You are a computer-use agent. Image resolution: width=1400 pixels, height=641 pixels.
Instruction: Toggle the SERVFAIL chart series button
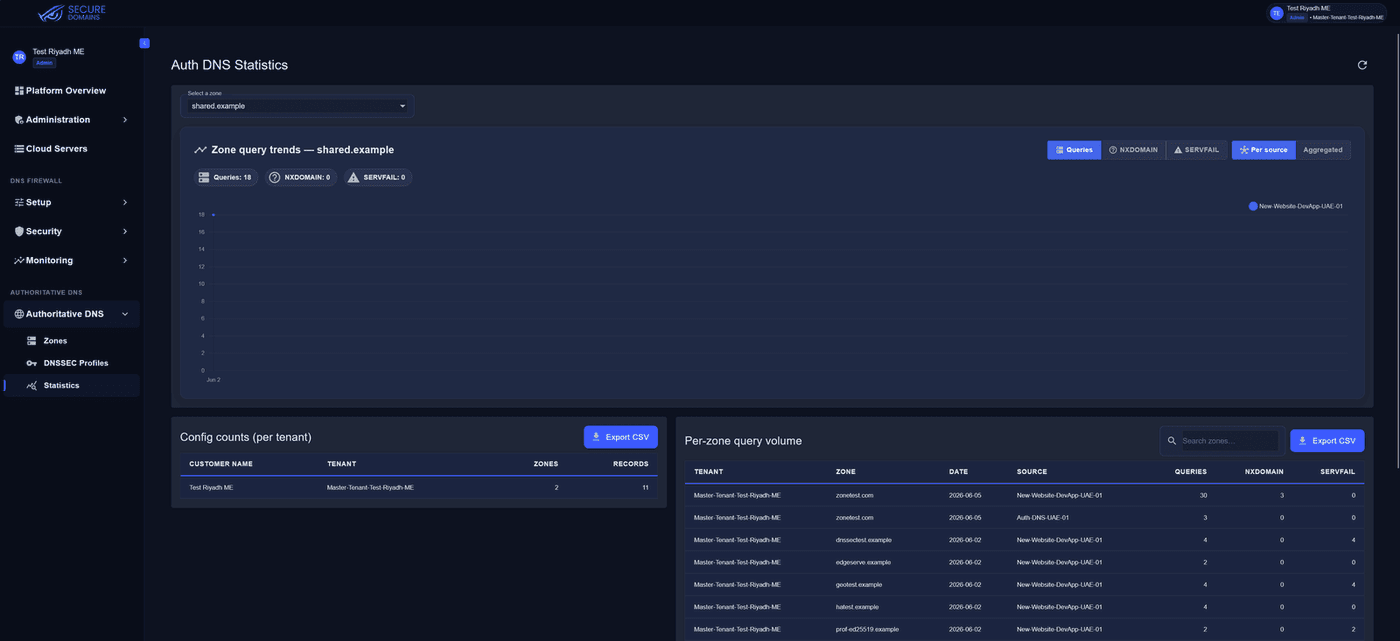point(1196,150)
